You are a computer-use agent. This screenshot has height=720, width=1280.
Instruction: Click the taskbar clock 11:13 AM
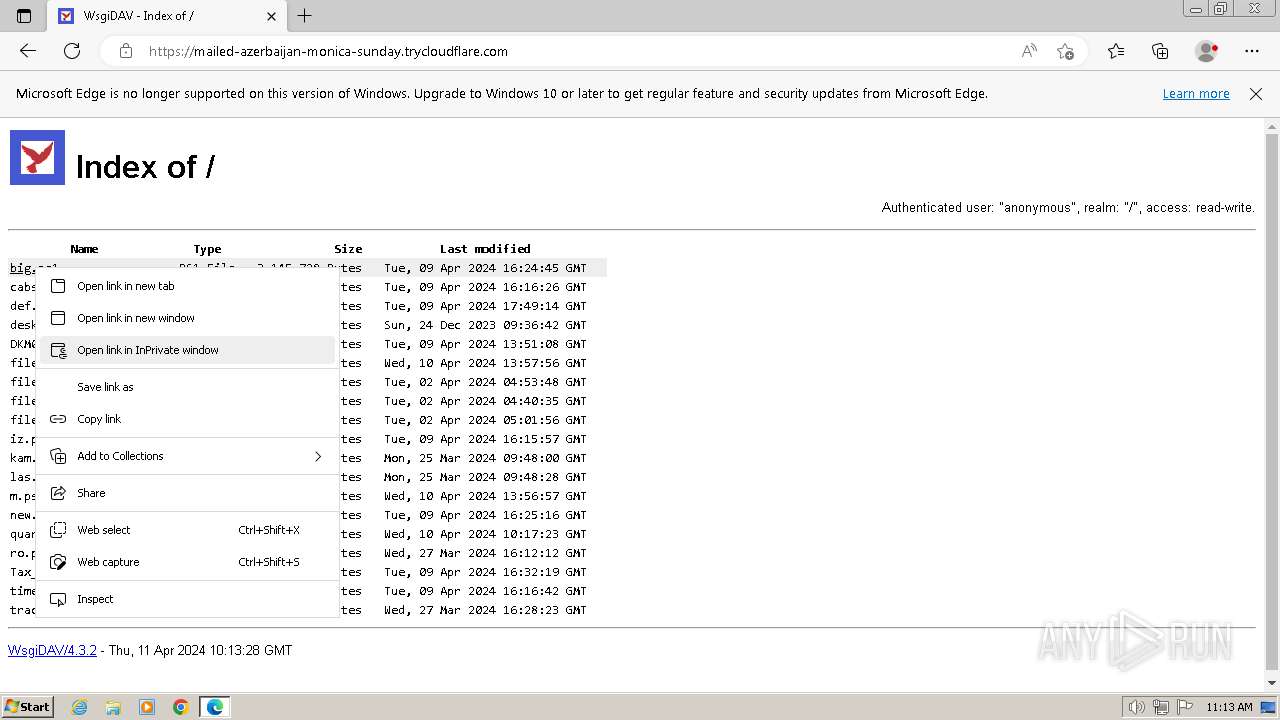(1229, 707)
